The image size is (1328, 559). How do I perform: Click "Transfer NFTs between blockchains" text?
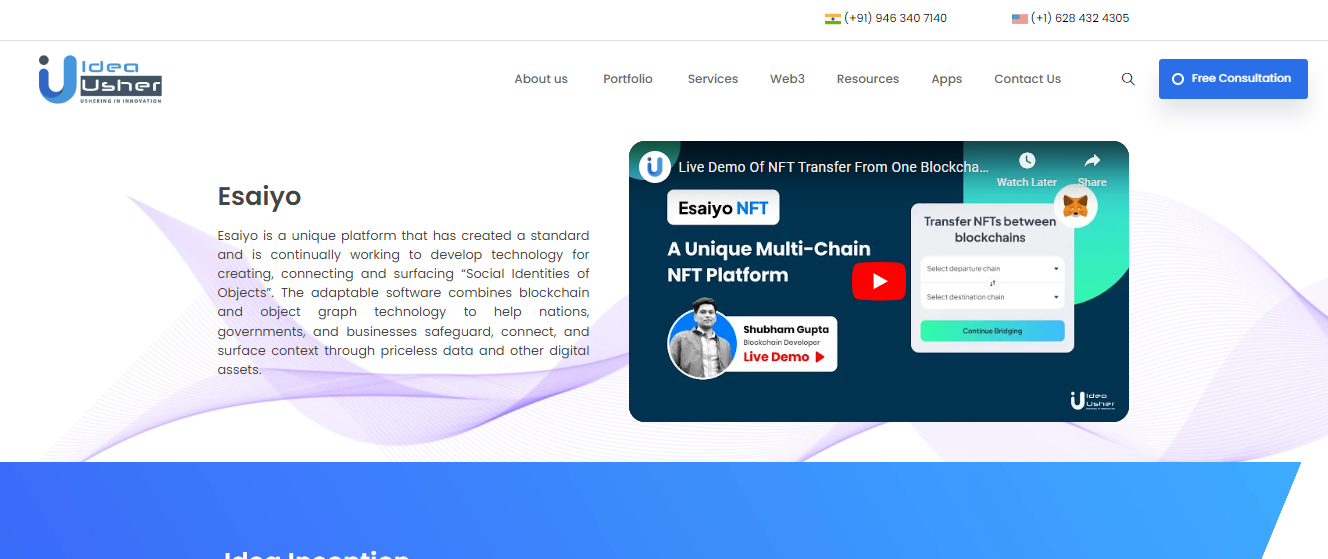click(x=990, y=229)
